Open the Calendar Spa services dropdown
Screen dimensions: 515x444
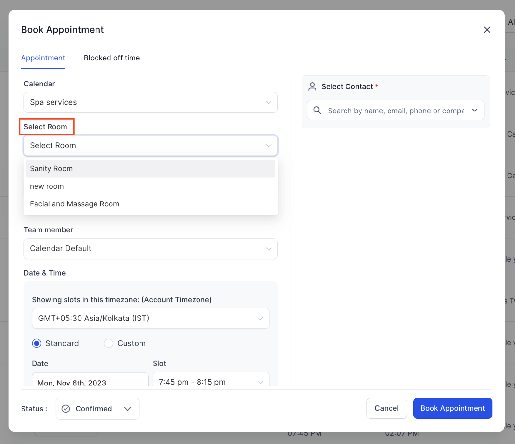(150, 102)
